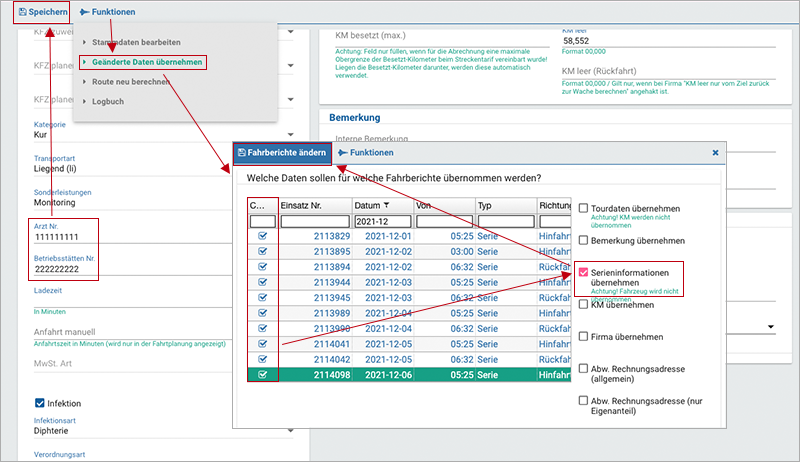This screenshot has height=462, width=800.
Task: Enable 'Tourdaten übernehmen' checkbox
Action: pos(584,208)
